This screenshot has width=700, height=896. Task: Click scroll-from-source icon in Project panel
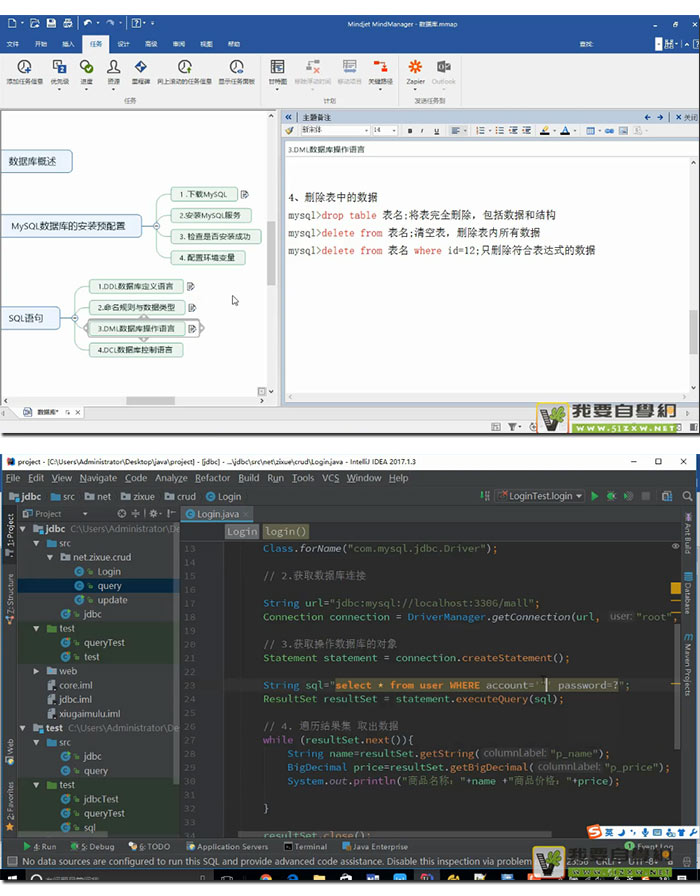[x=121, y=513]
